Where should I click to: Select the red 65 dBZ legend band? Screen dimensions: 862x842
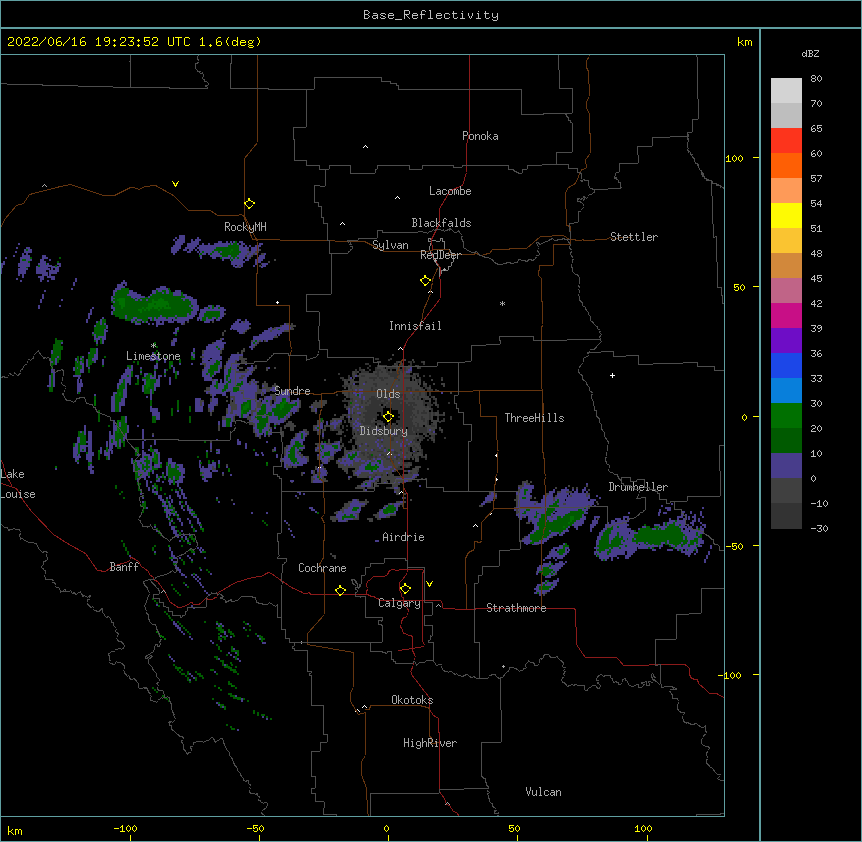point(786,140)
